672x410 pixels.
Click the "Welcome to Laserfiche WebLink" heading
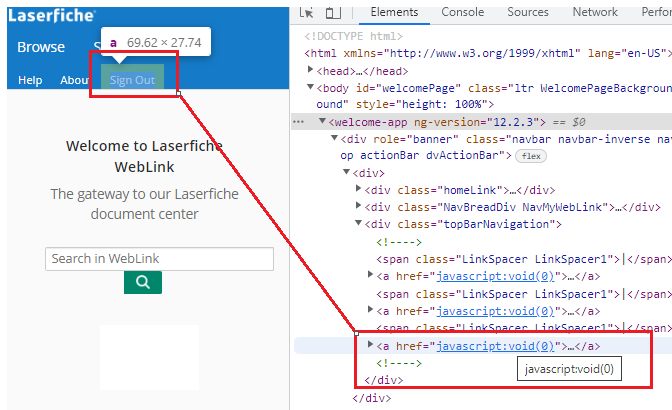click(144, 156)
